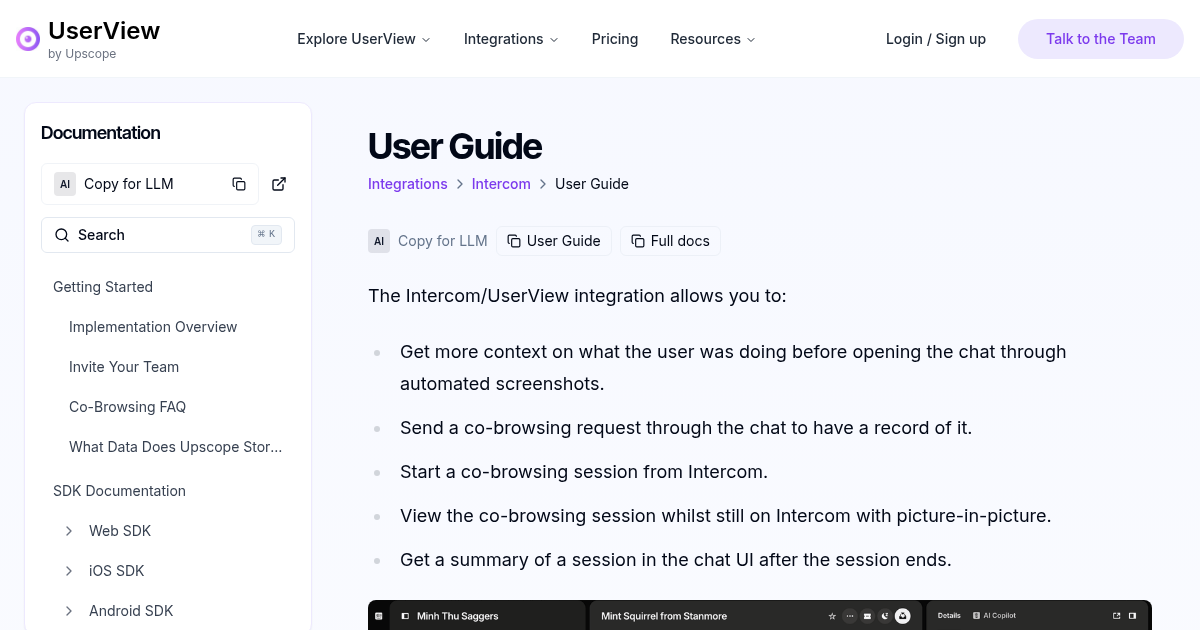Click the AI badge under the breadcrumb
The image size is (1200, 630).
379,241
